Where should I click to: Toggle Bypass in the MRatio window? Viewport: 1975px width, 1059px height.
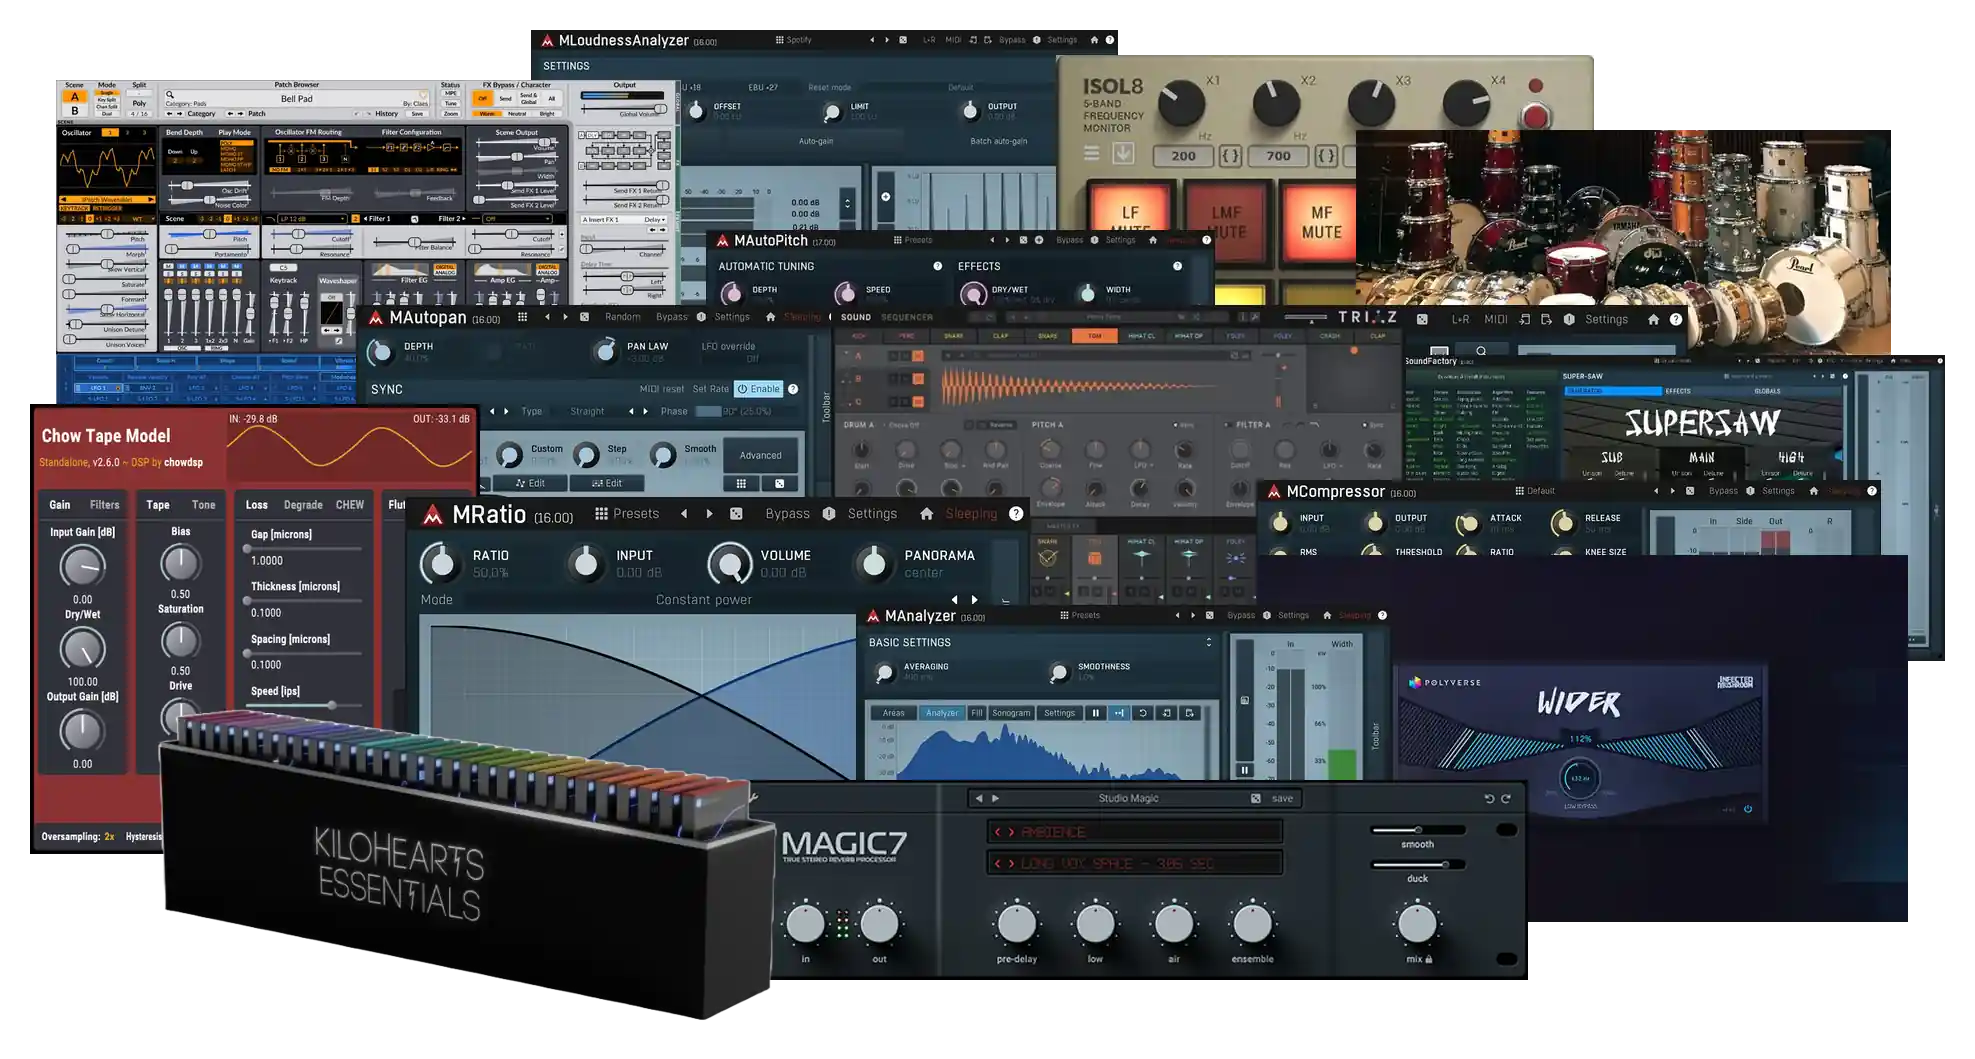point(788,514)
